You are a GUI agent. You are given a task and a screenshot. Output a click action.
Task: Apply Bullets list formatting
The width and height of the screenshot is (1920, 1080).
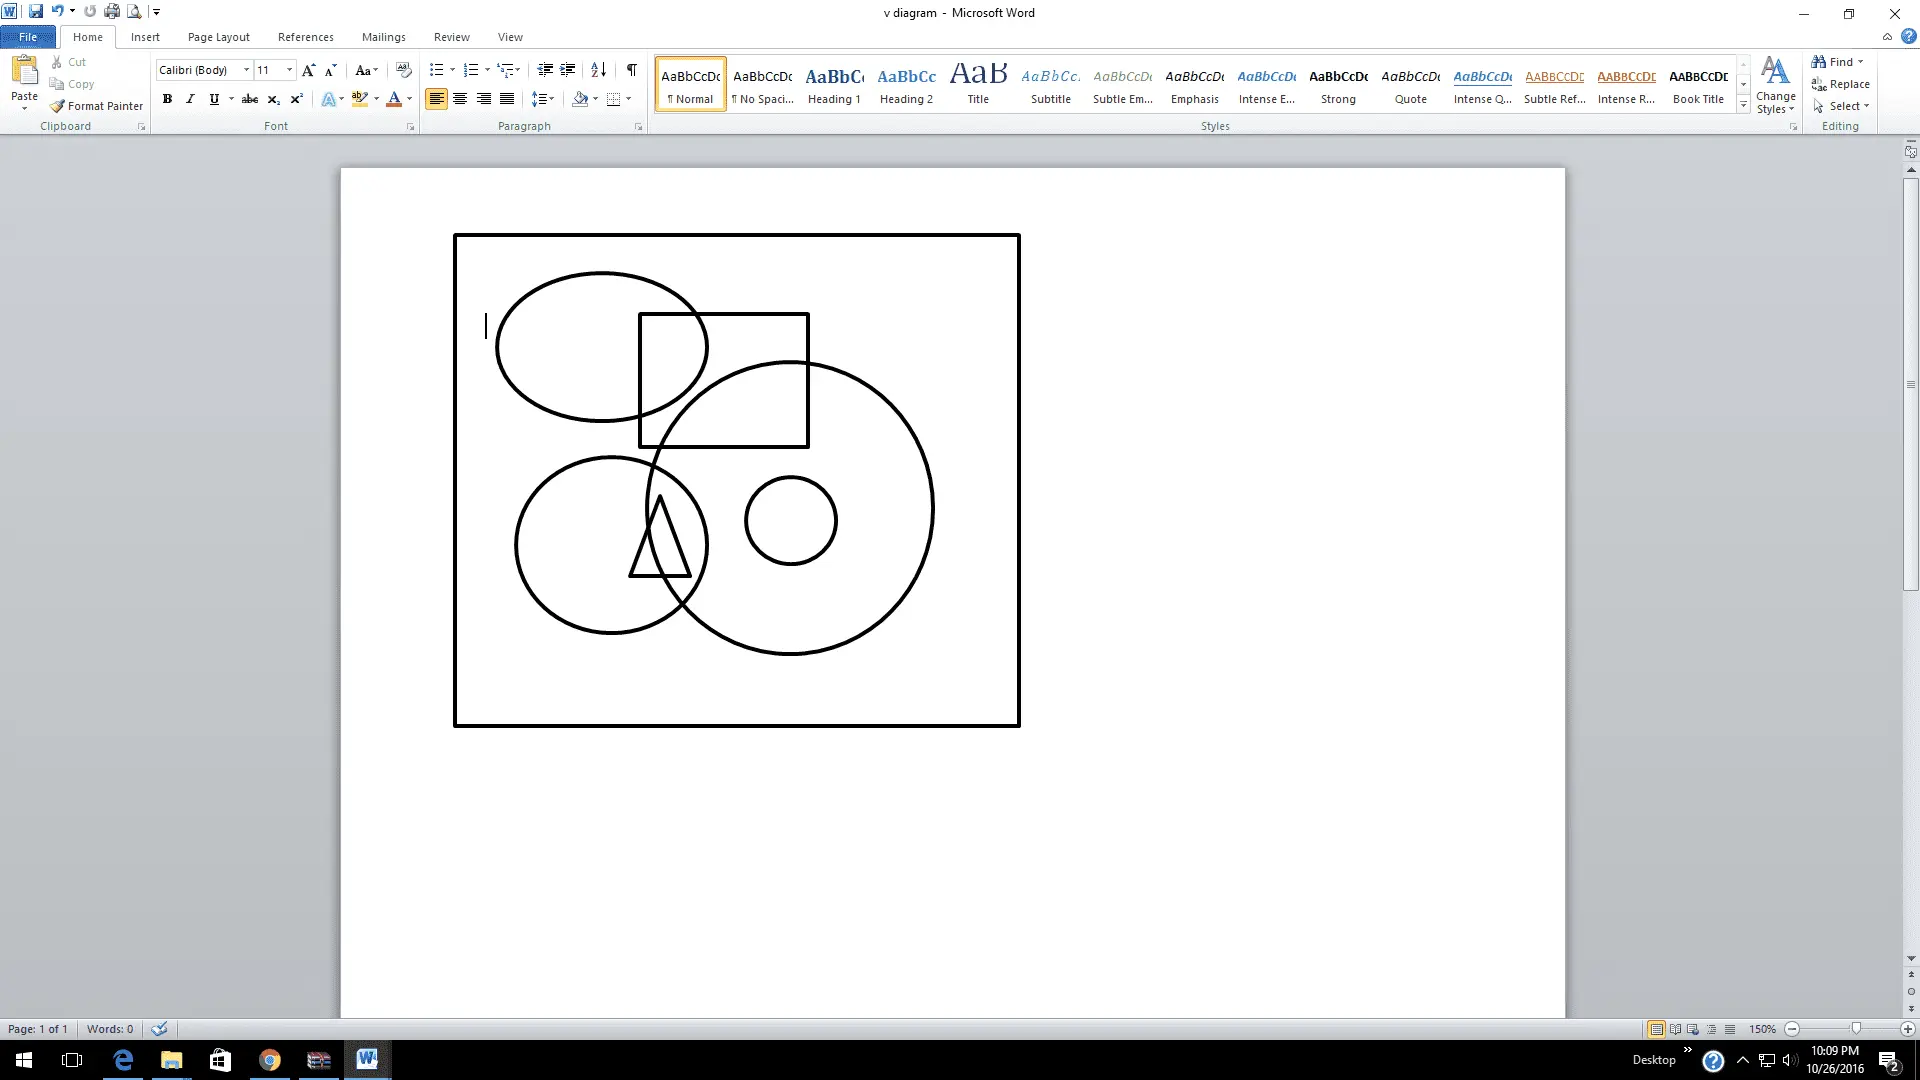436,70
